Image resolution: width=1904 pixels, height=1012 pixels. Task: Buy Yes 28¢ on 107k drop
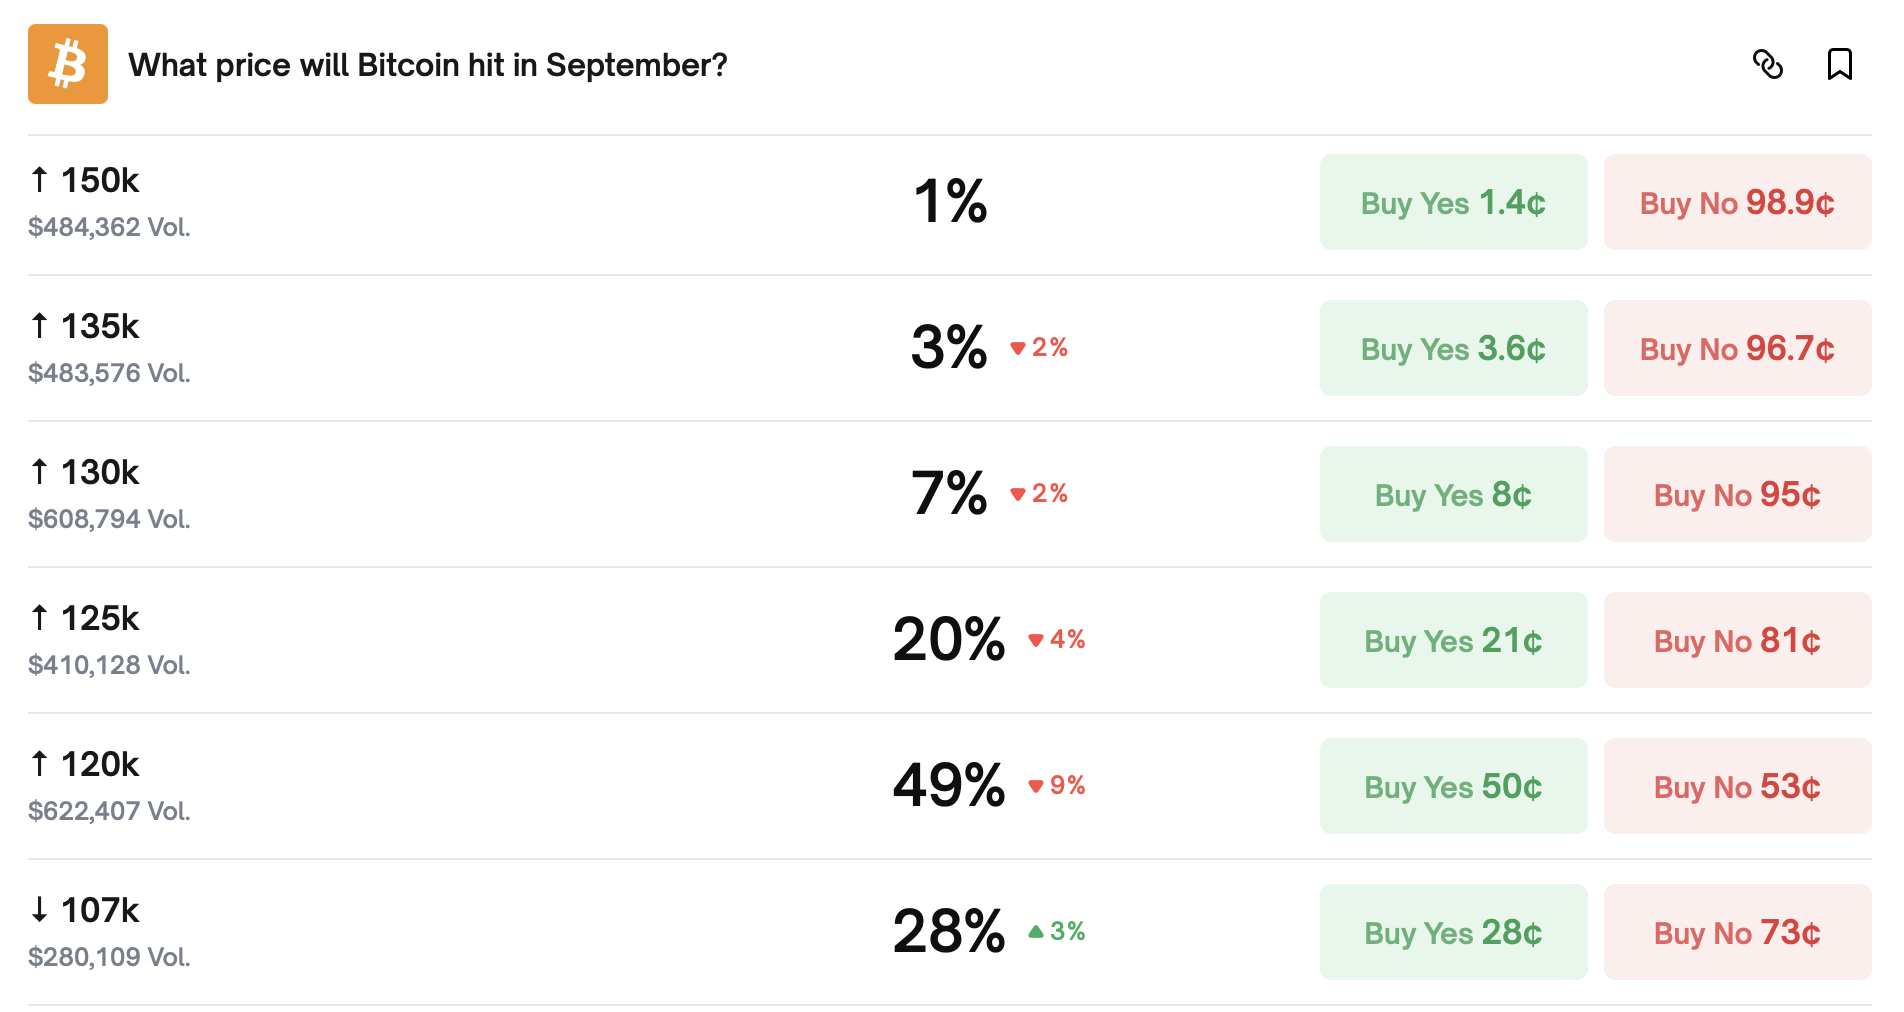(1452, 933)
